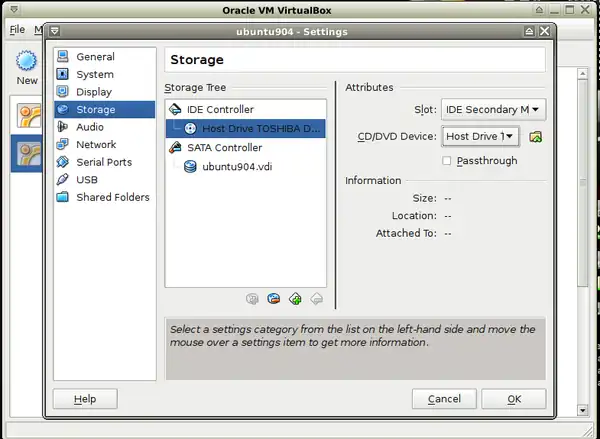Open the Shared Folders settings
This screenshot has width=600, height=439.
click(112, 197)
